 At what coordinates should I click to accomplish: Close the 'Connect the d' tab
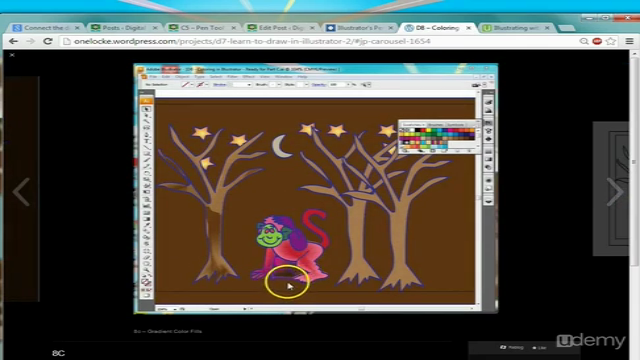point(77,28)
